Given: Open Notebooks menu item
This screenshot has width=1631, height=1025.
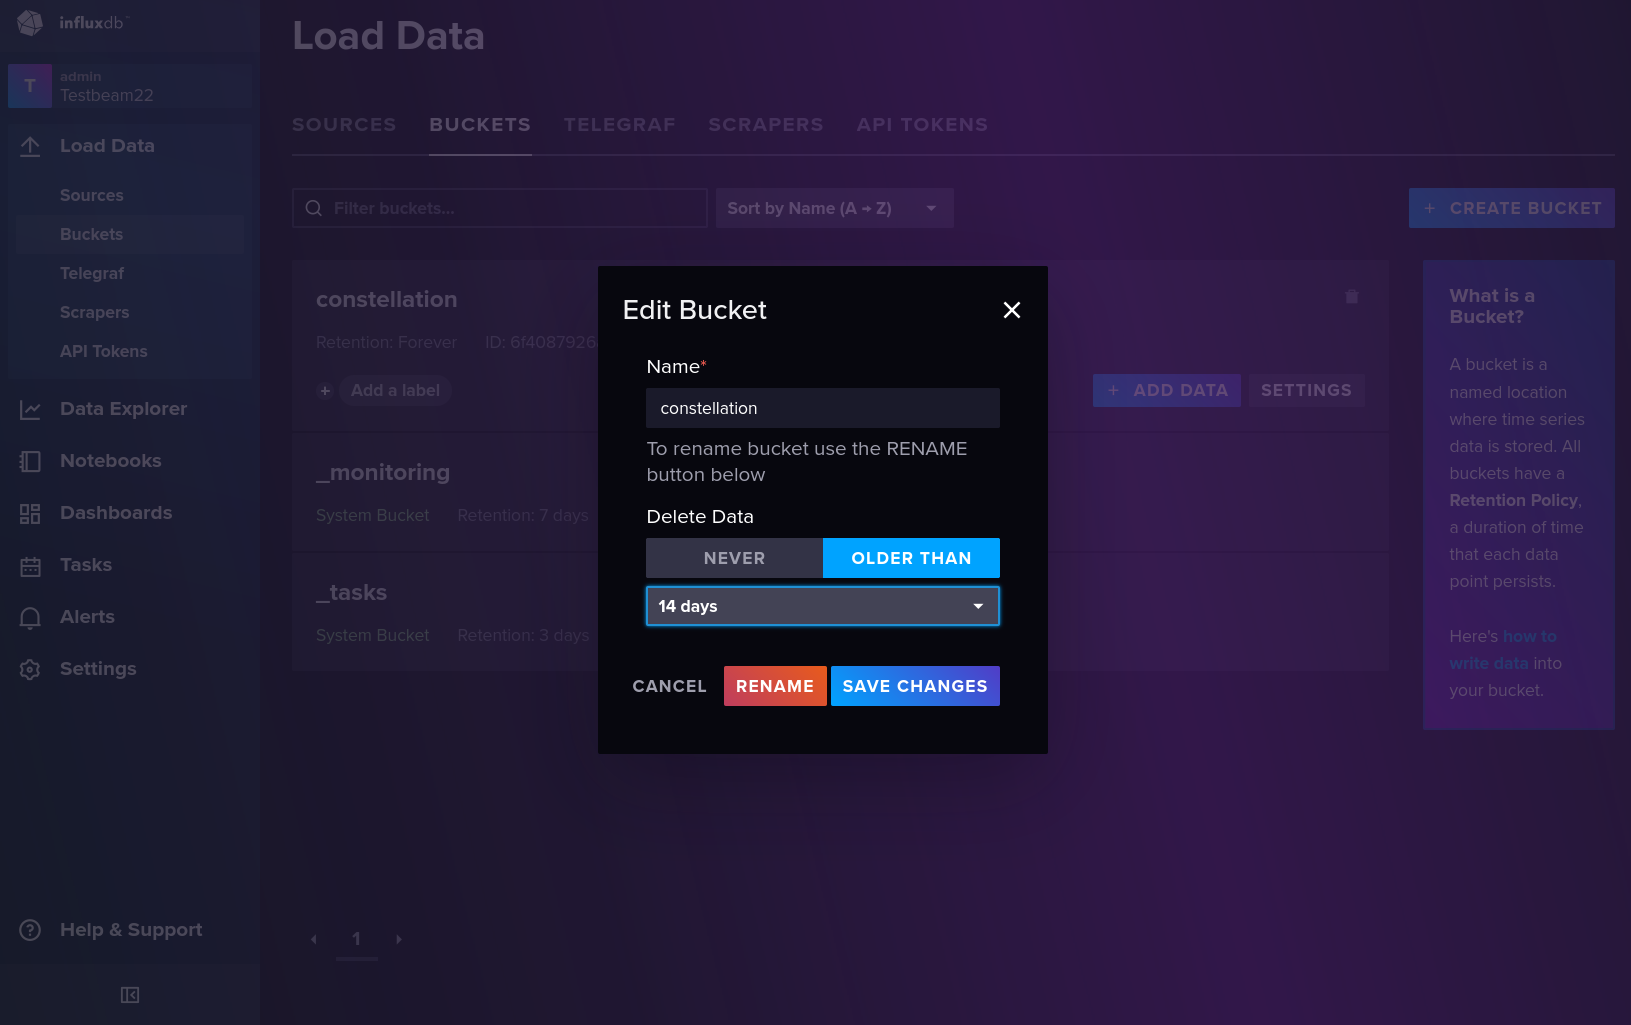Looking at the screenshot, I should coord(111,461).
